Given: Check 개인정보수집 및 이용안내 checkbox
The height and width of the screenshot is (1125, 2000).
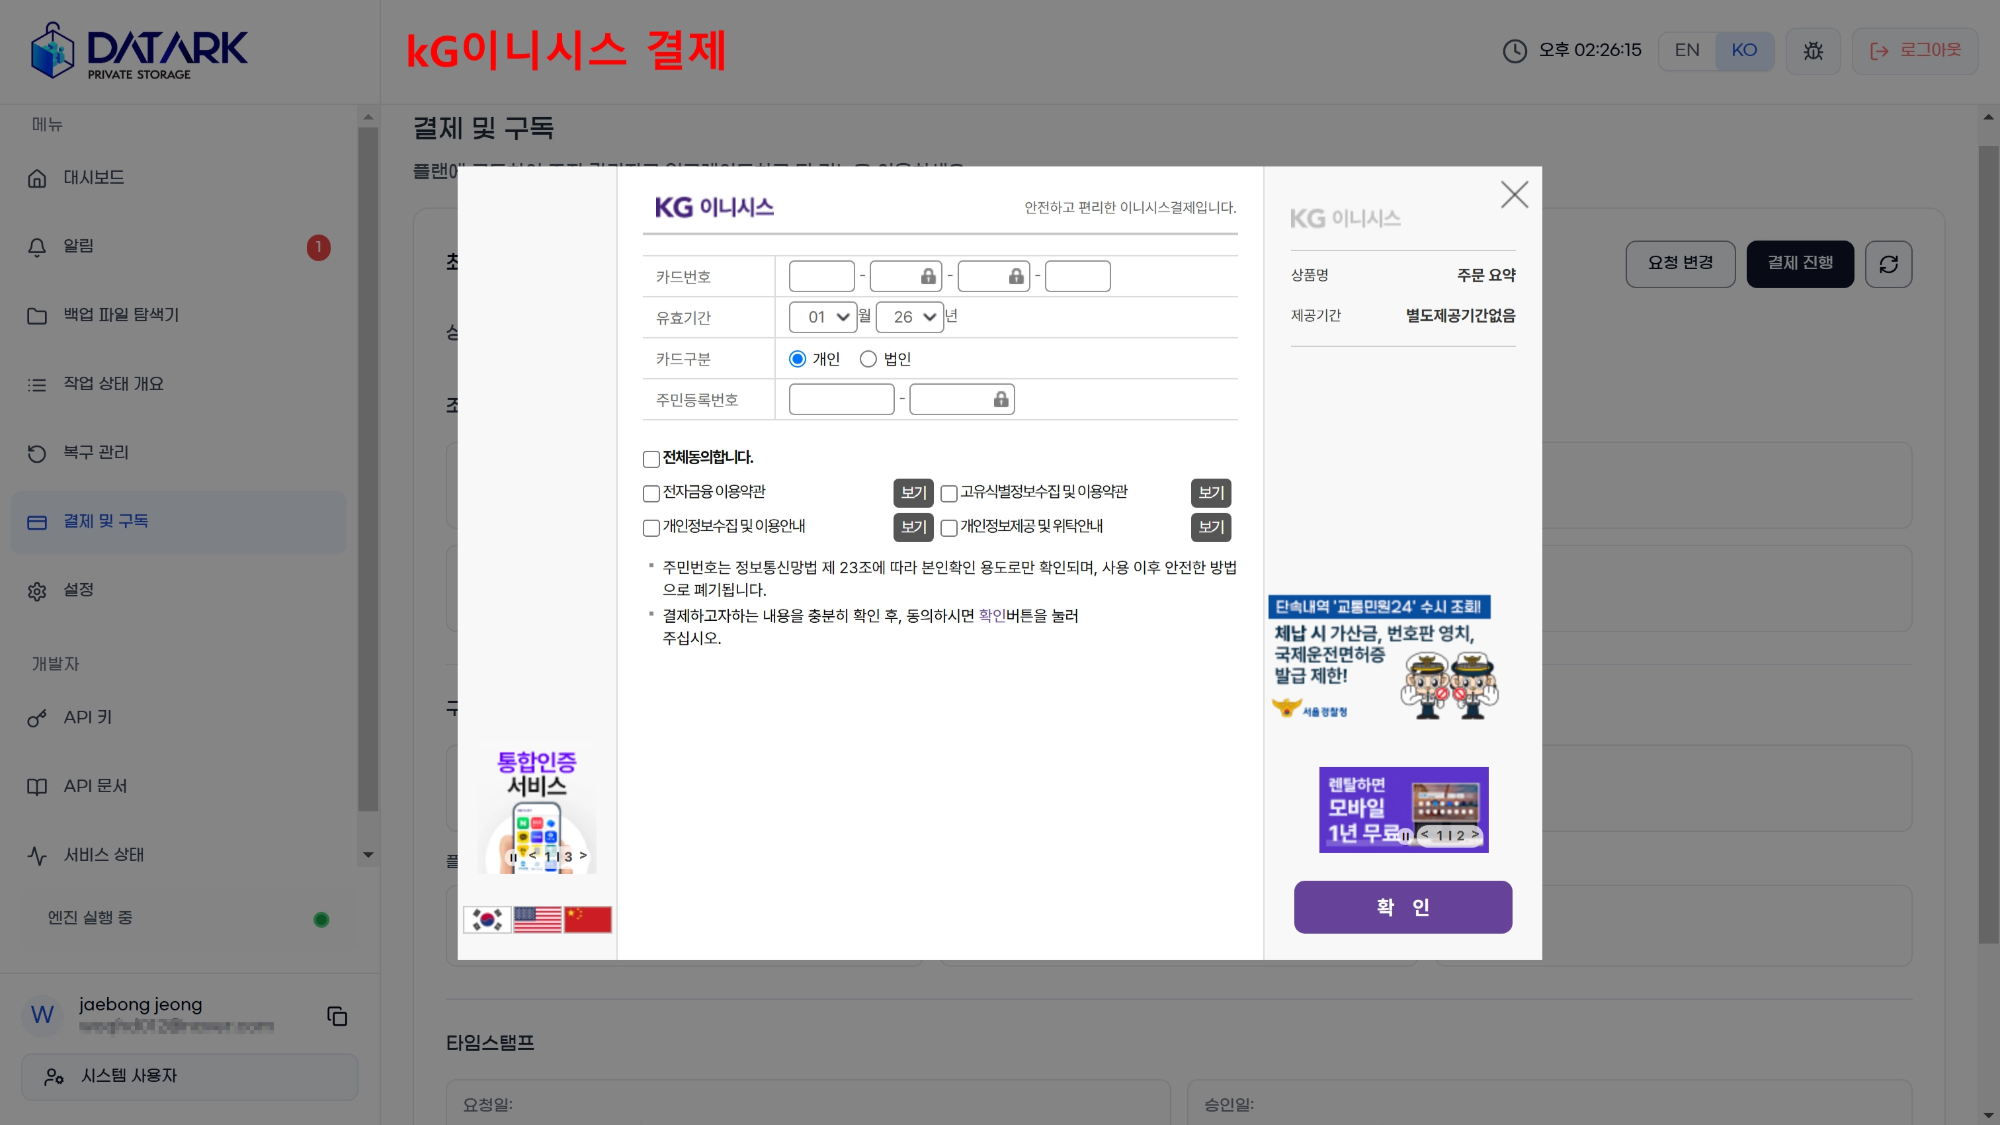Looking at the screenshot, I should coord(651,528).
